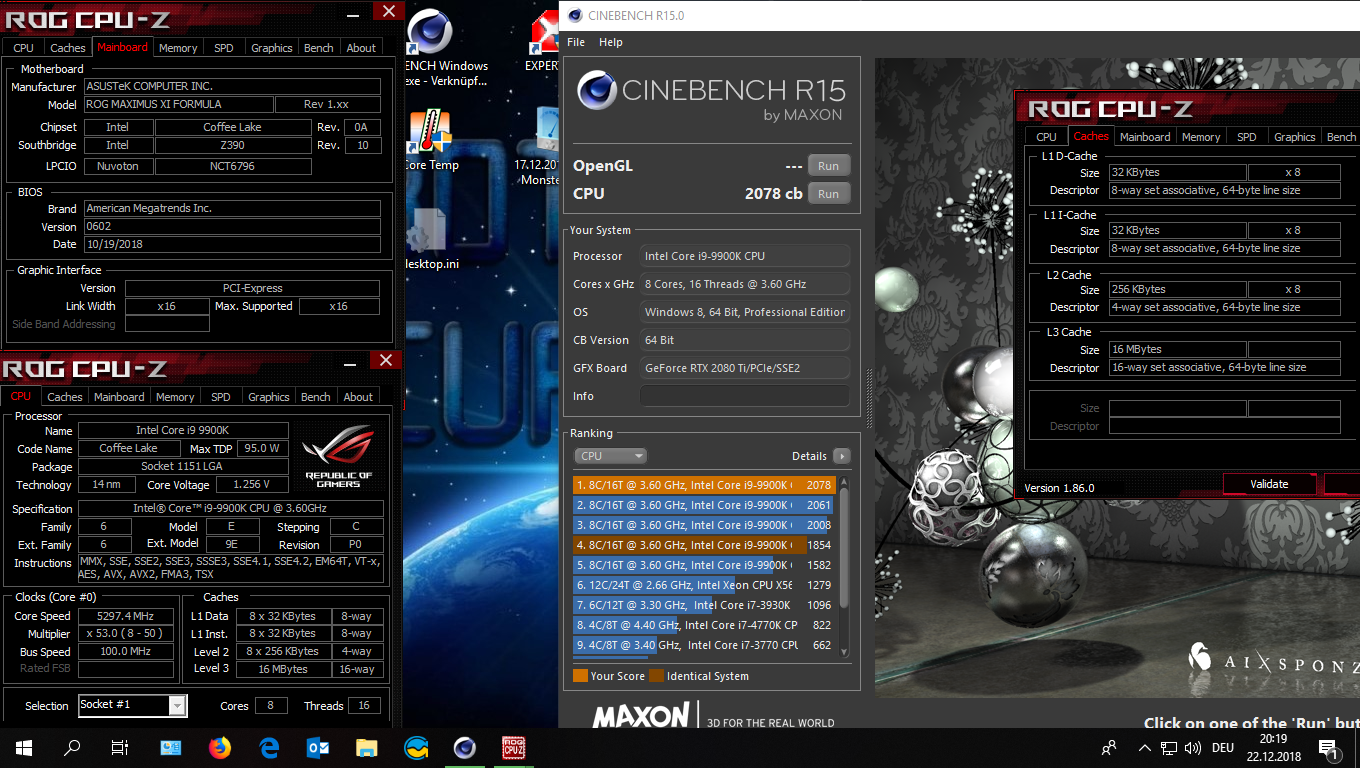Viewport: 1360px width, 768px height.
Task: Open the 17.12 Monster desktop icon
Action: (546, 130)
